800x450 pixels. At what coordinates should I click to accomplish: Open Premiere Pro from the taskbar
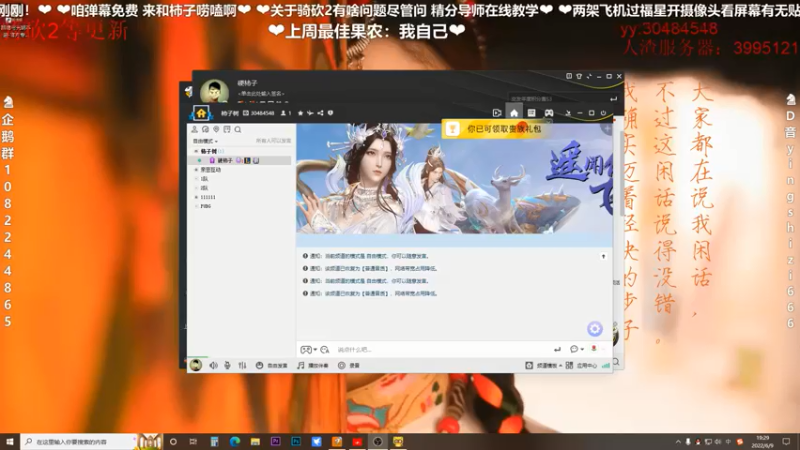276,441
